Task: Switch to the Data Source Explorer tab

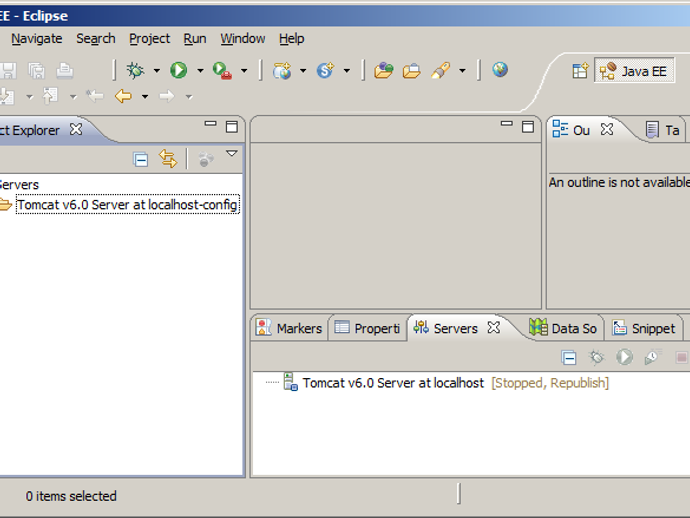Action: click(x=563, y=328)
